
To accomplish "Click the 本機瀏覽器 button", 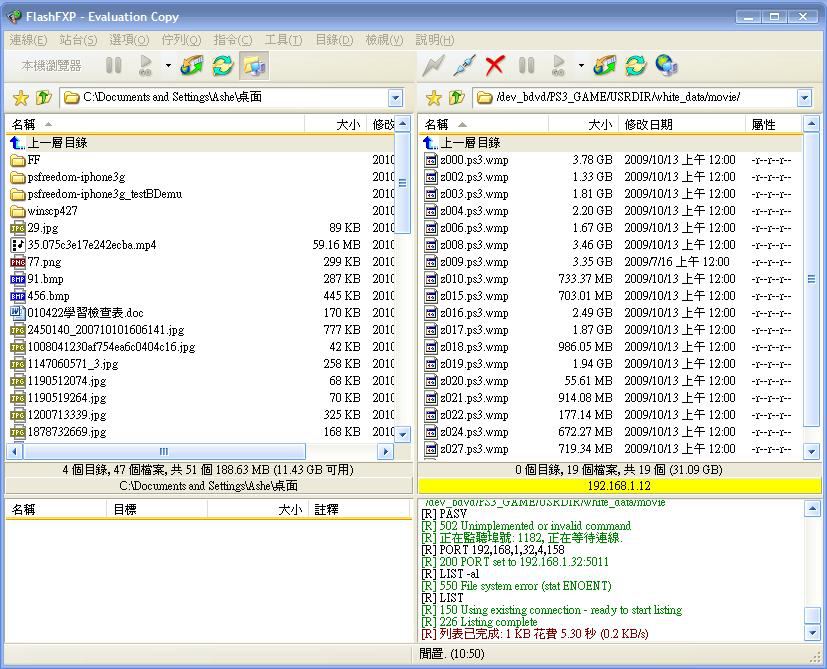I will pyautogui.click(x=52, y=65).
